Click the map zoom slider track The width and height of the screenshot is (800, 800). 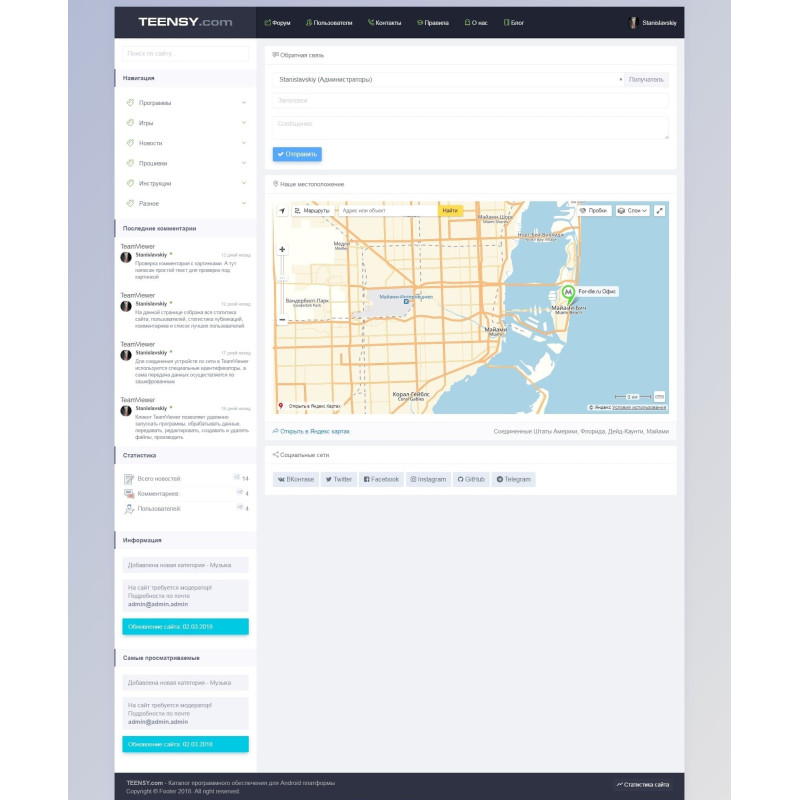pyautogui.click(x=282, y=285)
